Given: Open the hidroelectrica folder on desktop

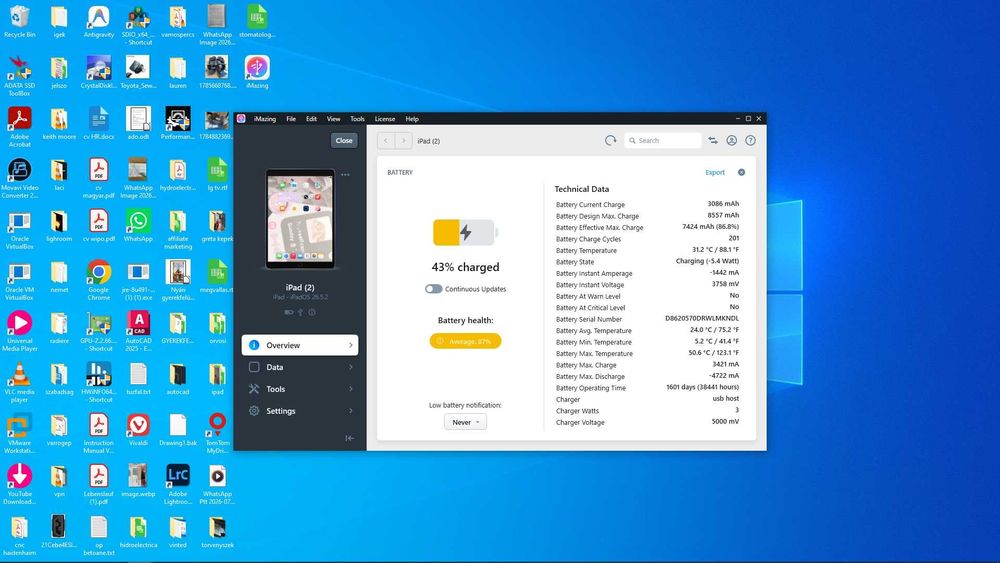Looking at the screenshot, I should pyautogui.click(x=138, y=531).
